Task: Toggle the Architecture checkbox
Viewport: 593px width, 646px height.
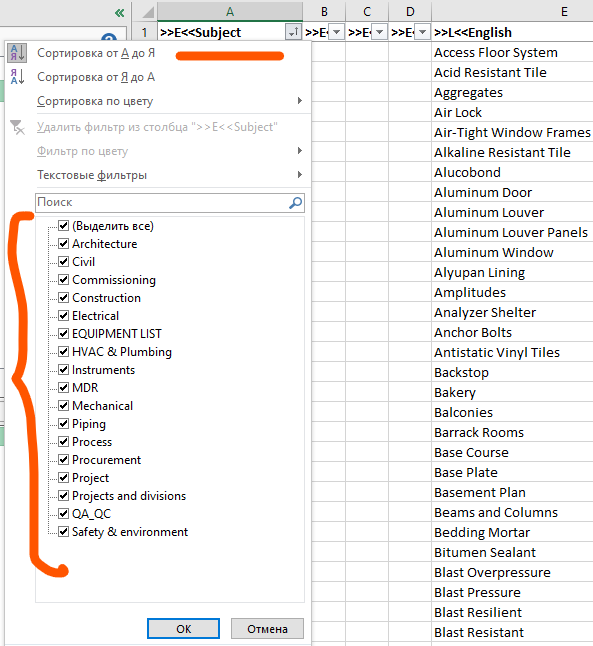Action: coord(63,243)
